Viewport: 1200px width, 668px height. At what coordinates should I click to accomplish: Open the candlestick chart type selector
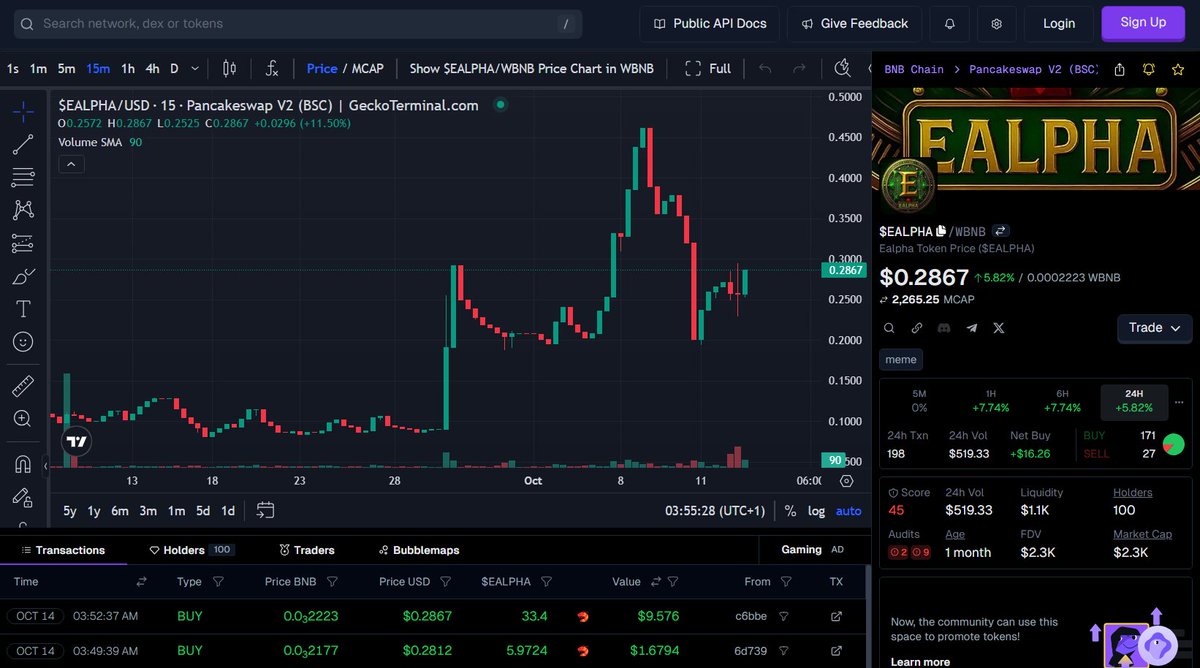click(229, 68)
